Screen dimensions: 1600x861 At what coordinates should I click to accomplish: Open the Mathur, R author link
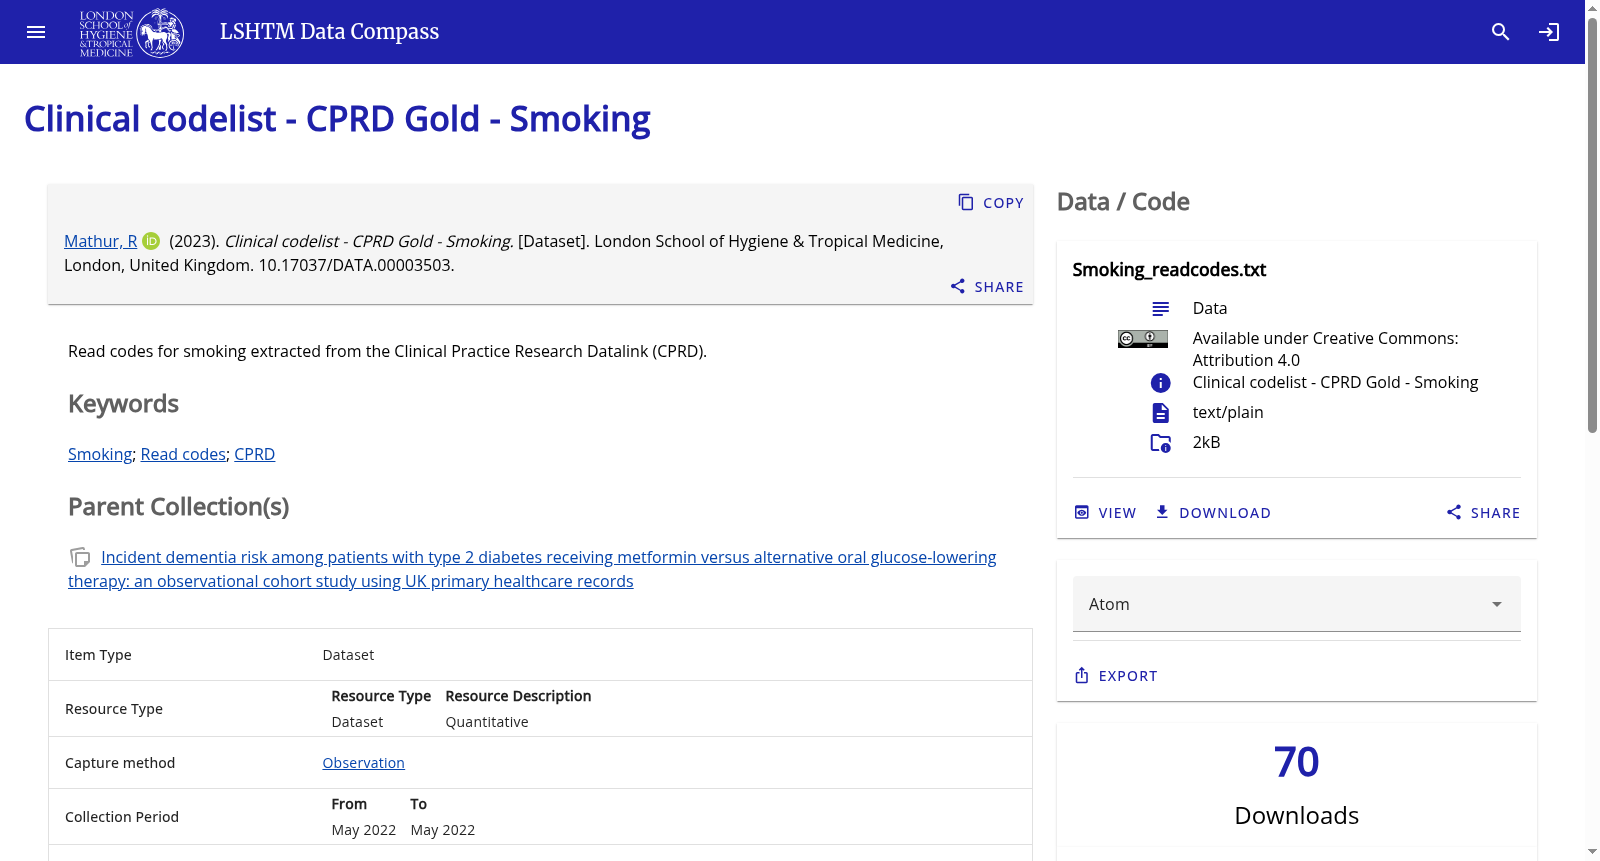(x=101, y=241)
